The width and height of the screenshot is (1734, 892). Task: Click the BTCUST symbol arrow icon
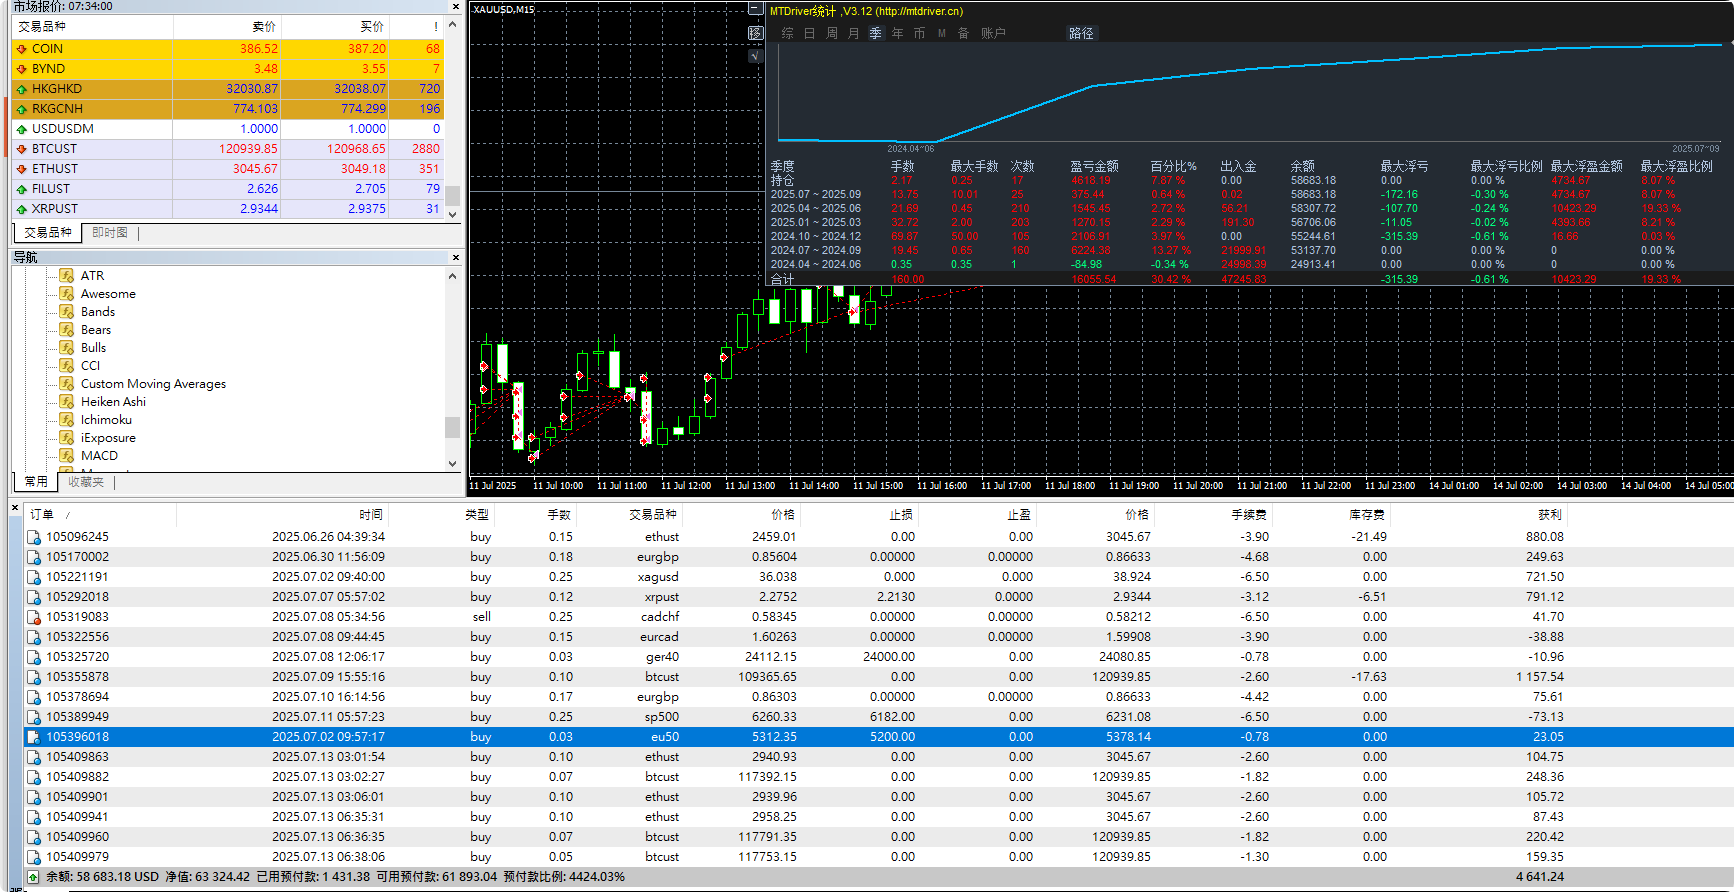[x=22, y=149]
